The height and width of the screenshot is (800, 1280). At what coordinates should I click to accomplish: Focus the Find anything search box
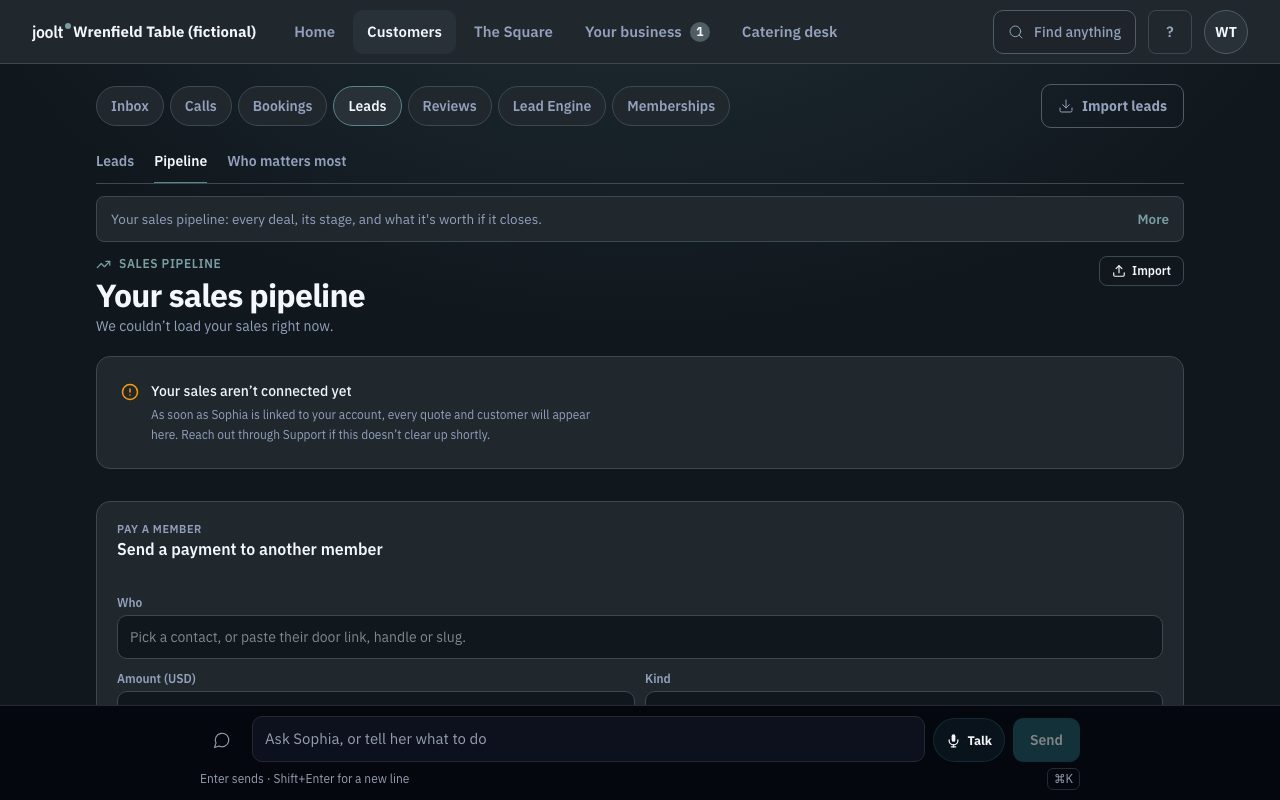tap(1064, 32)
